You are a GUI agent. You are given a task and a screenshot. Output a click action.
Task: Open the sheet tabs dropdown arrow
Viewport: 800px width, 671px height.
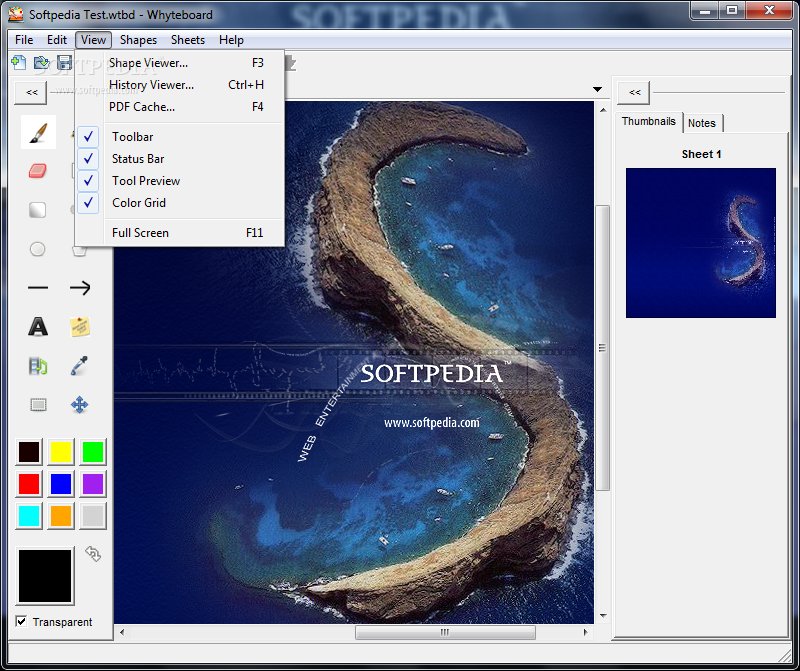tap(597, 89)
